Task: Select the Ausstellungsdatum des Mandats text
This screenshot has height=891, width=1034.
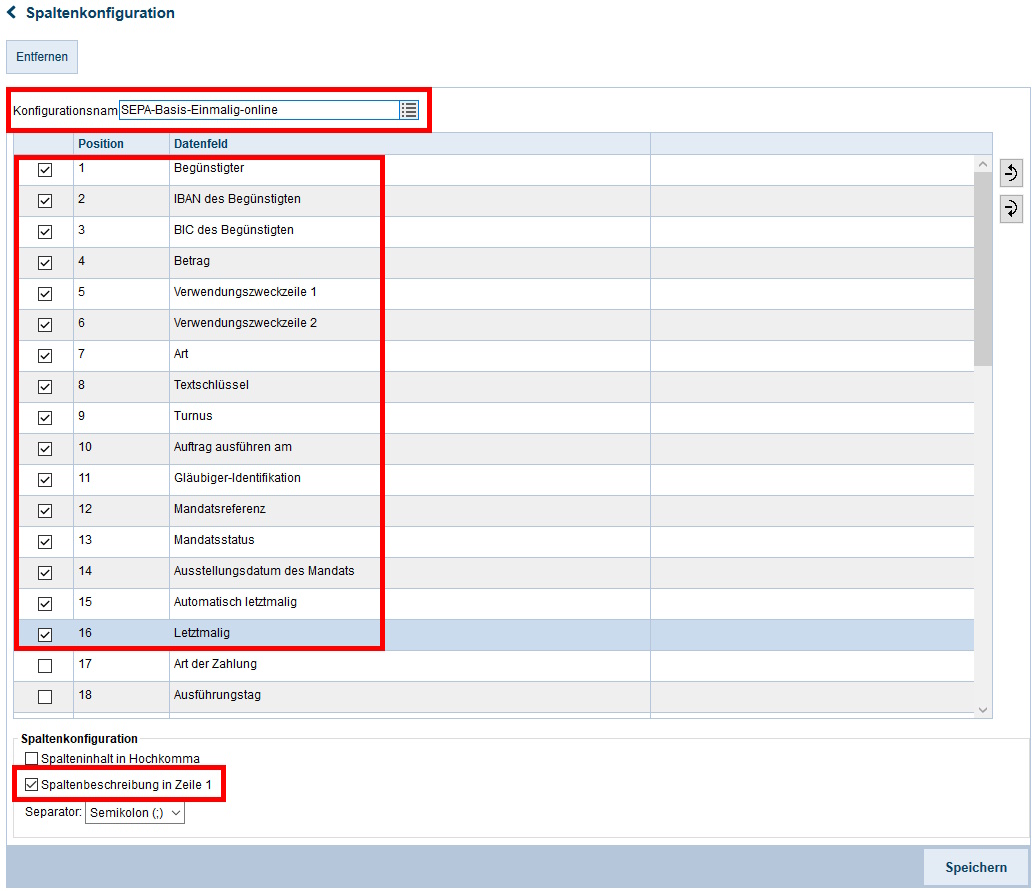Action: (x=264, y=571)
